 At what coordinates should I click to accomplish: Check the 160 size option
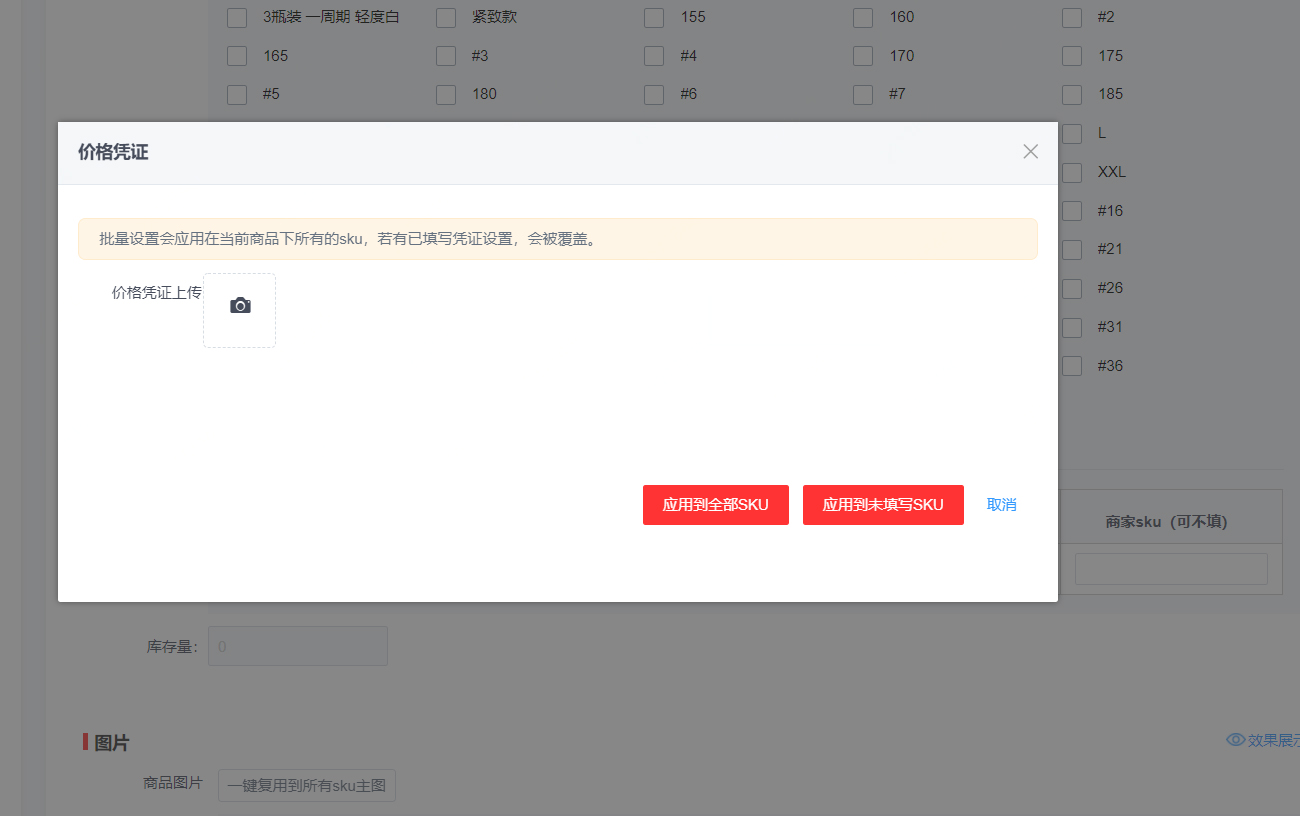pyautogui.click(x=863, y=17)
